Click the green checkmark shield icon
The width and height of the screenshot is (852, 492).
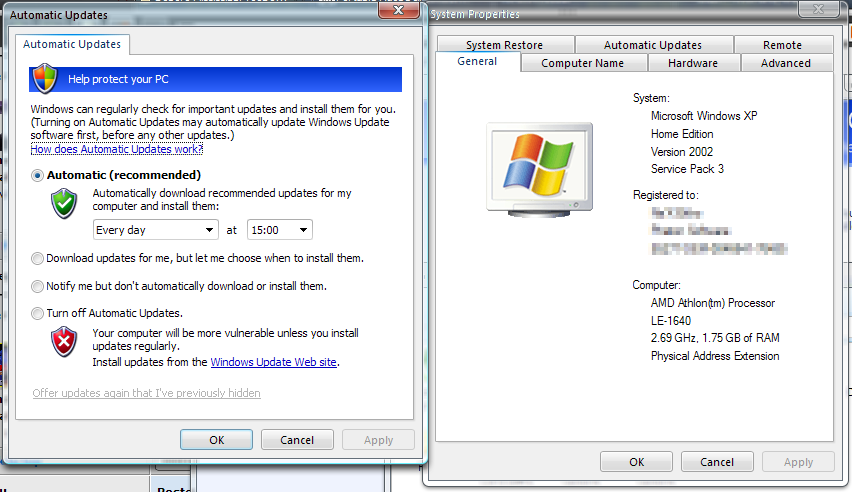pos(64,203)
